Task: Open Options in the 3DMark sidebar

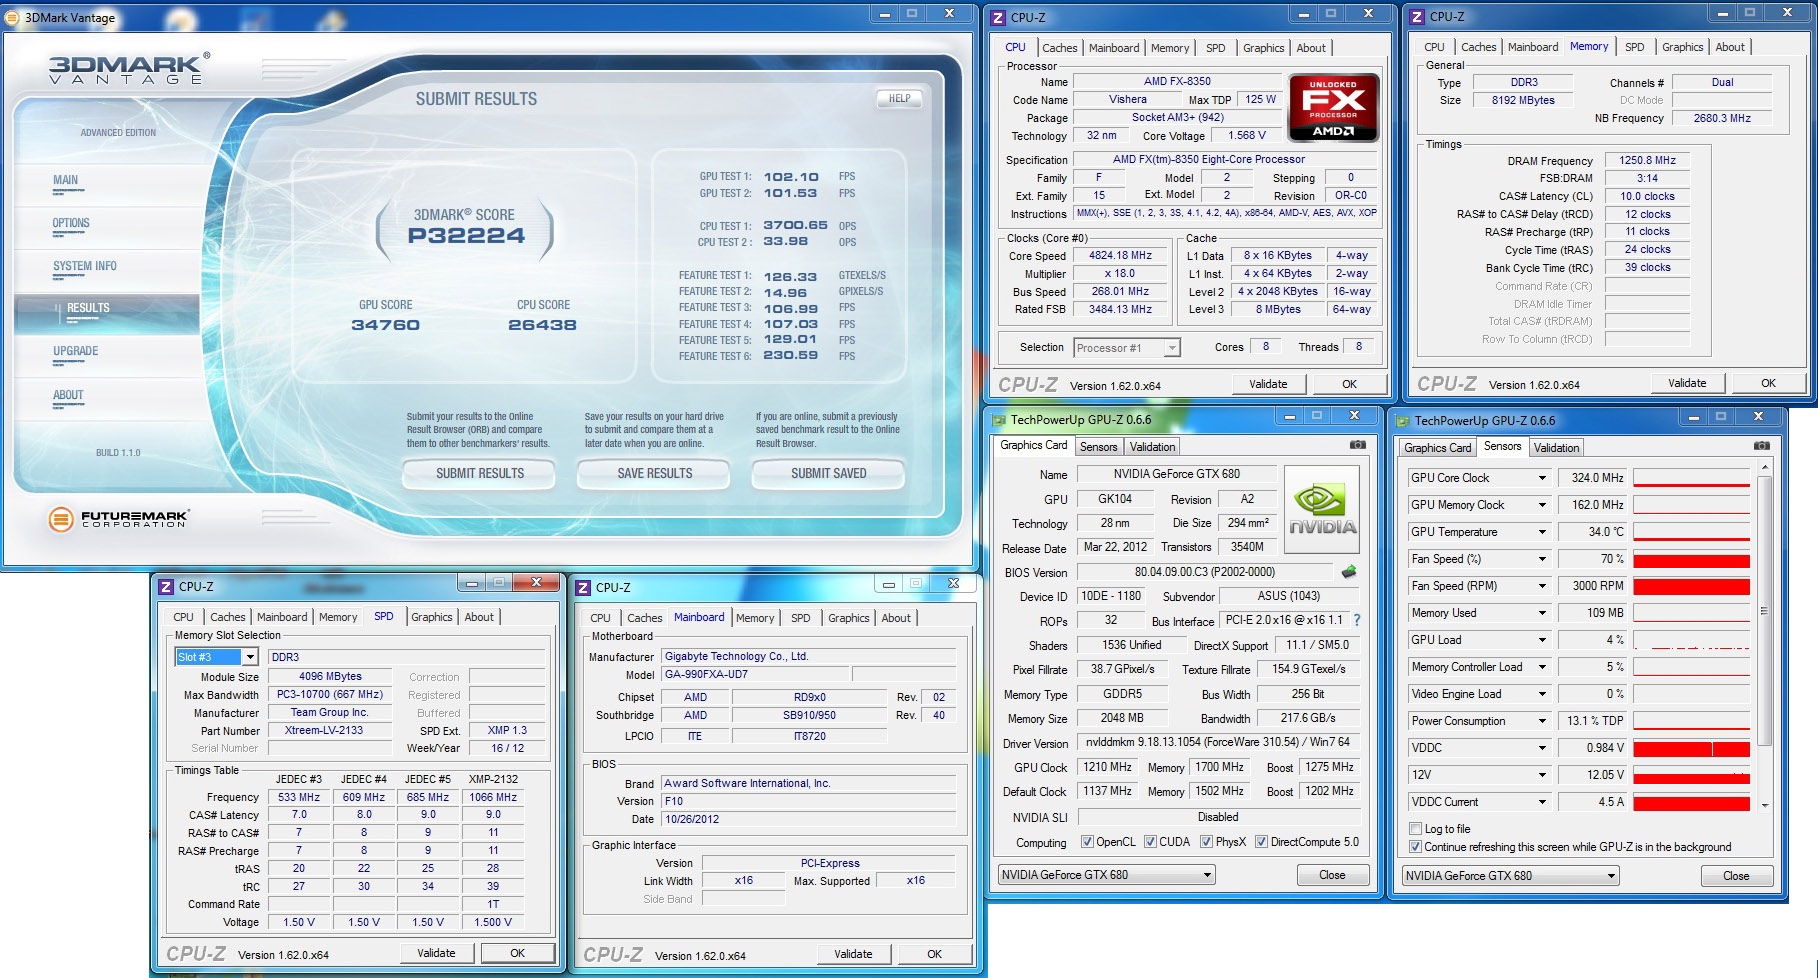Action: click(x=71, y=223)
